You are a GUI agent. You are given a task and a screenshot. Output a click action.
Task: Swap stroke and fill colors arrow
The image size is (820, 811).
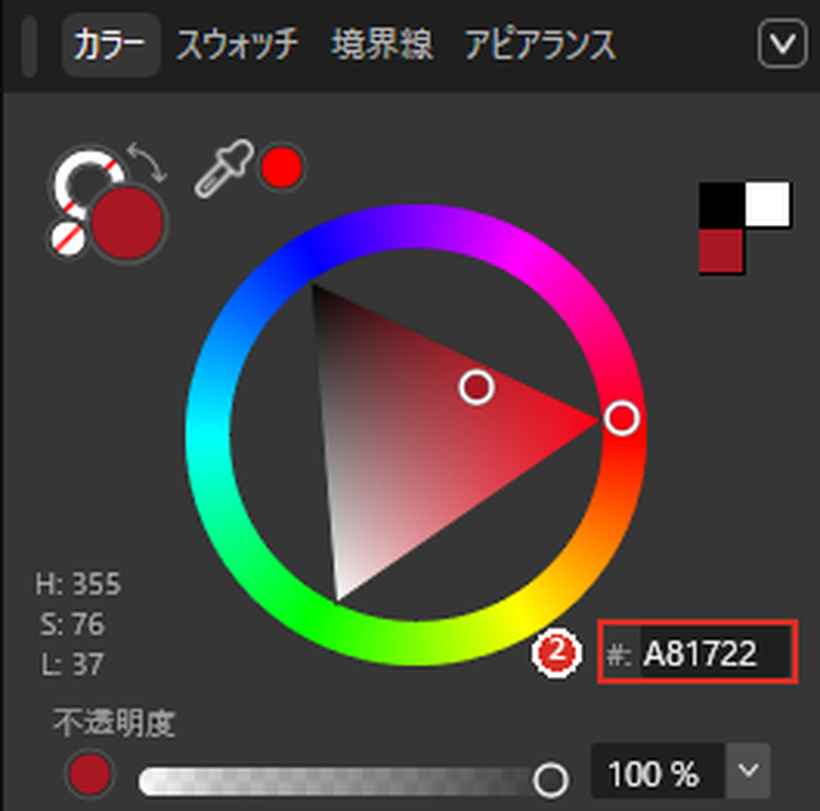tap(147, 162)
